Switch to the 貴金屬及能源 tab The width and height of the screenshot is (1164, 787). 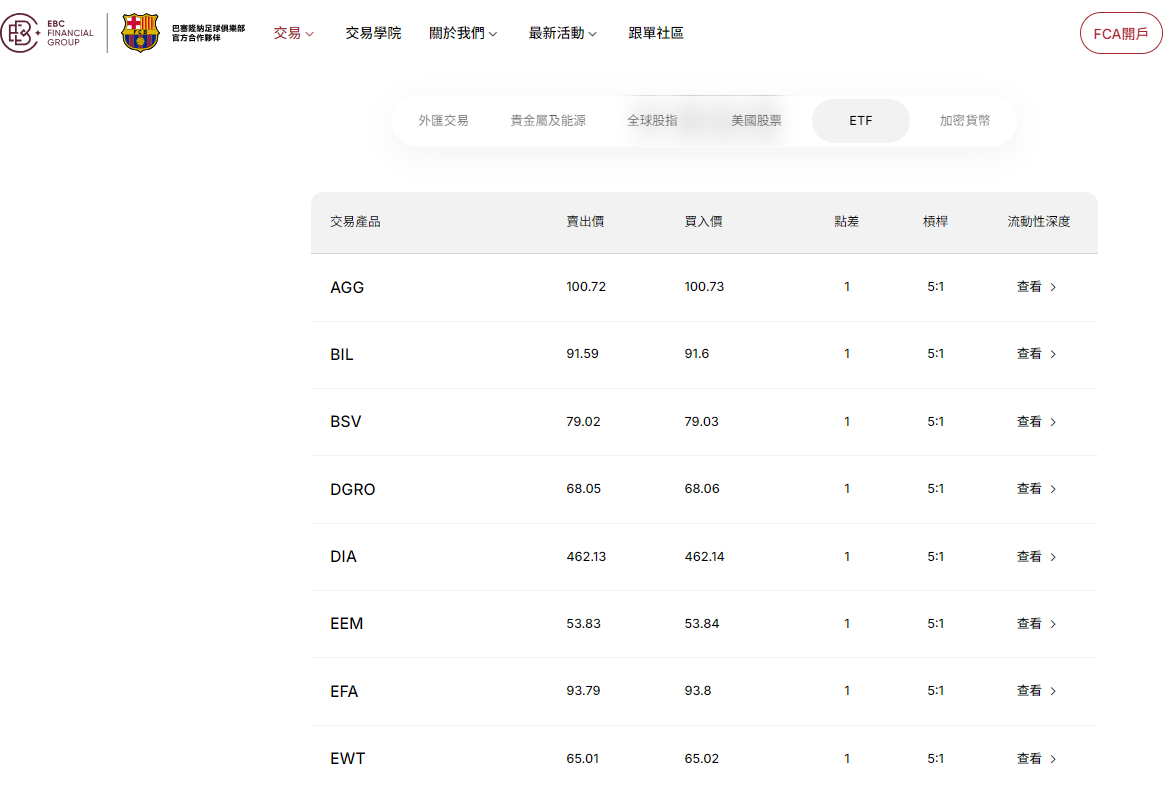(548, 121)
